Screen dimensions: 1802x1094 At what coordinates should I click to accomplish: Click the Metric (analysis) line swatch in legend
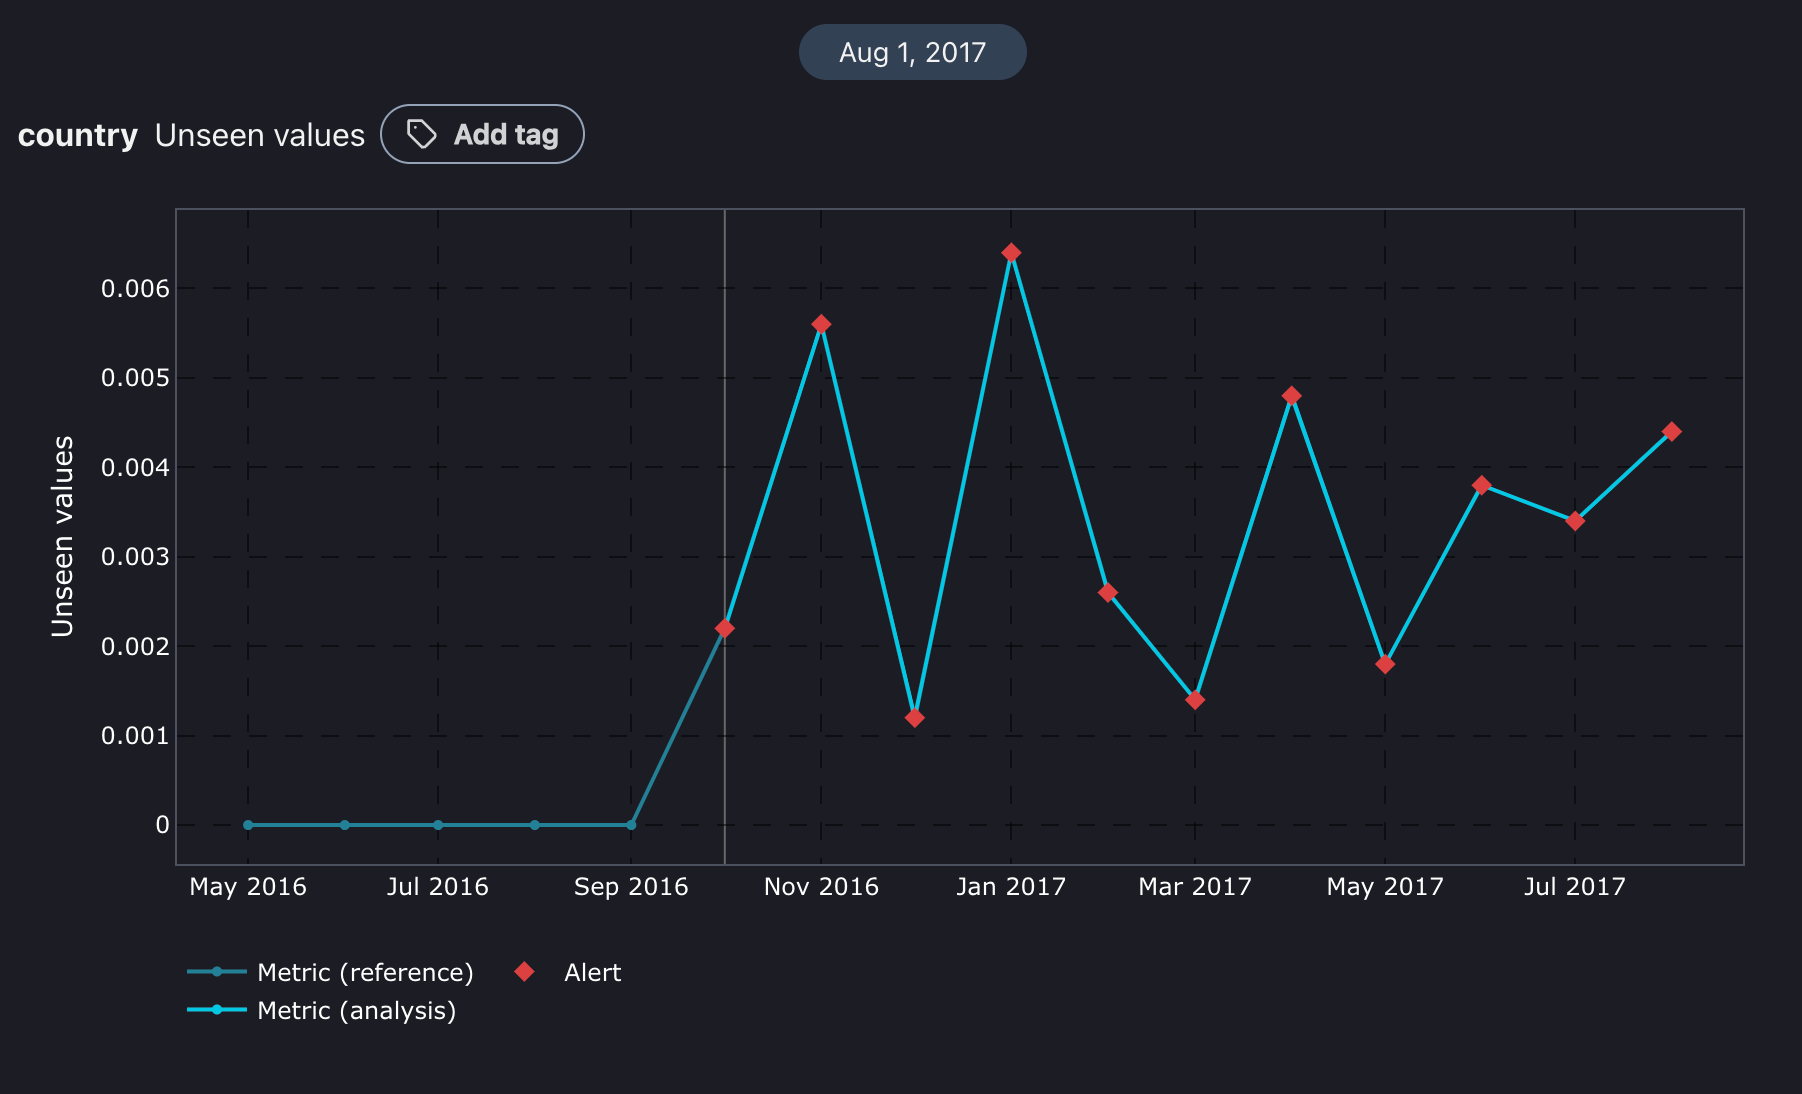click(217, 1010)
